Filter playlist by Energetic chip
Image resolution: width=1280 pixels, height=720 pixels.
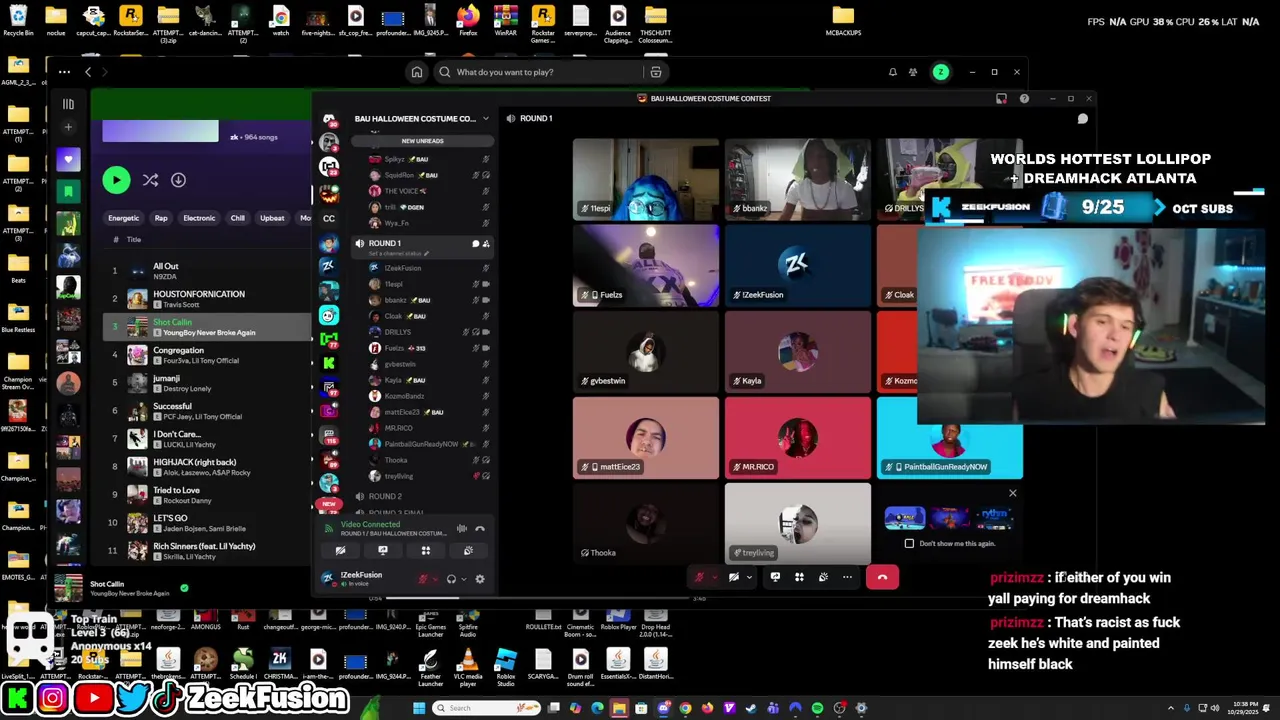(x=124, y=218)
